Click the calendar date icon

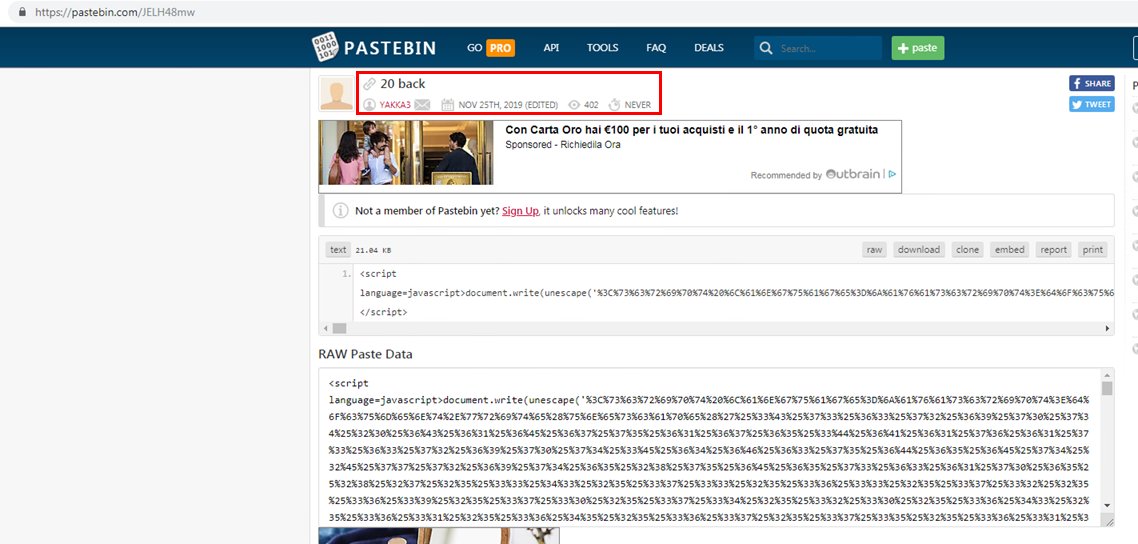click(447, 105)
